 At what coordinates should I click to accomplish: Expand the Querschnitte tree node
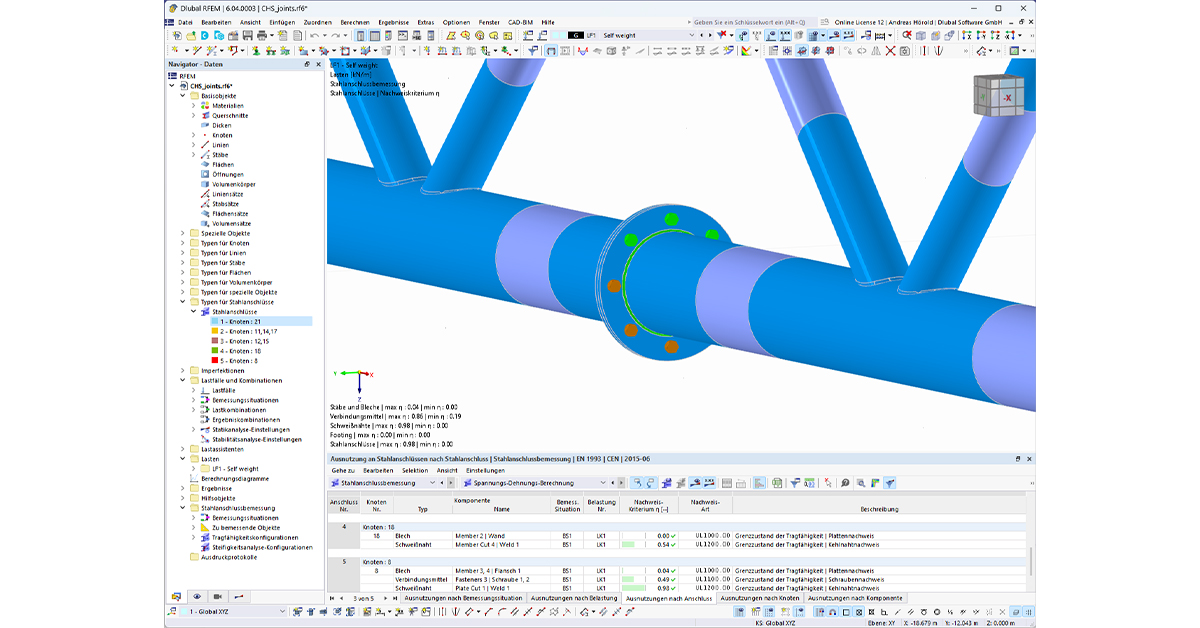pyautogui.click(x=193, y=115)
